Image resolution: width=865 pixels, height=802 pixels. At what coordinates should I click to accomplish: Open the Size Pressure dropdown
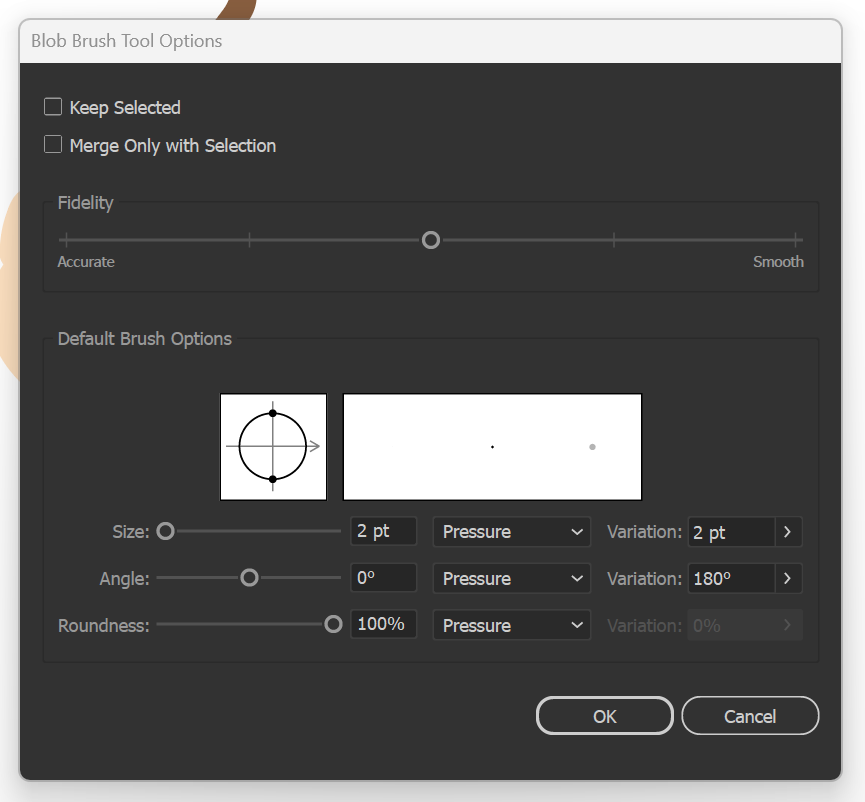point(511,531)
